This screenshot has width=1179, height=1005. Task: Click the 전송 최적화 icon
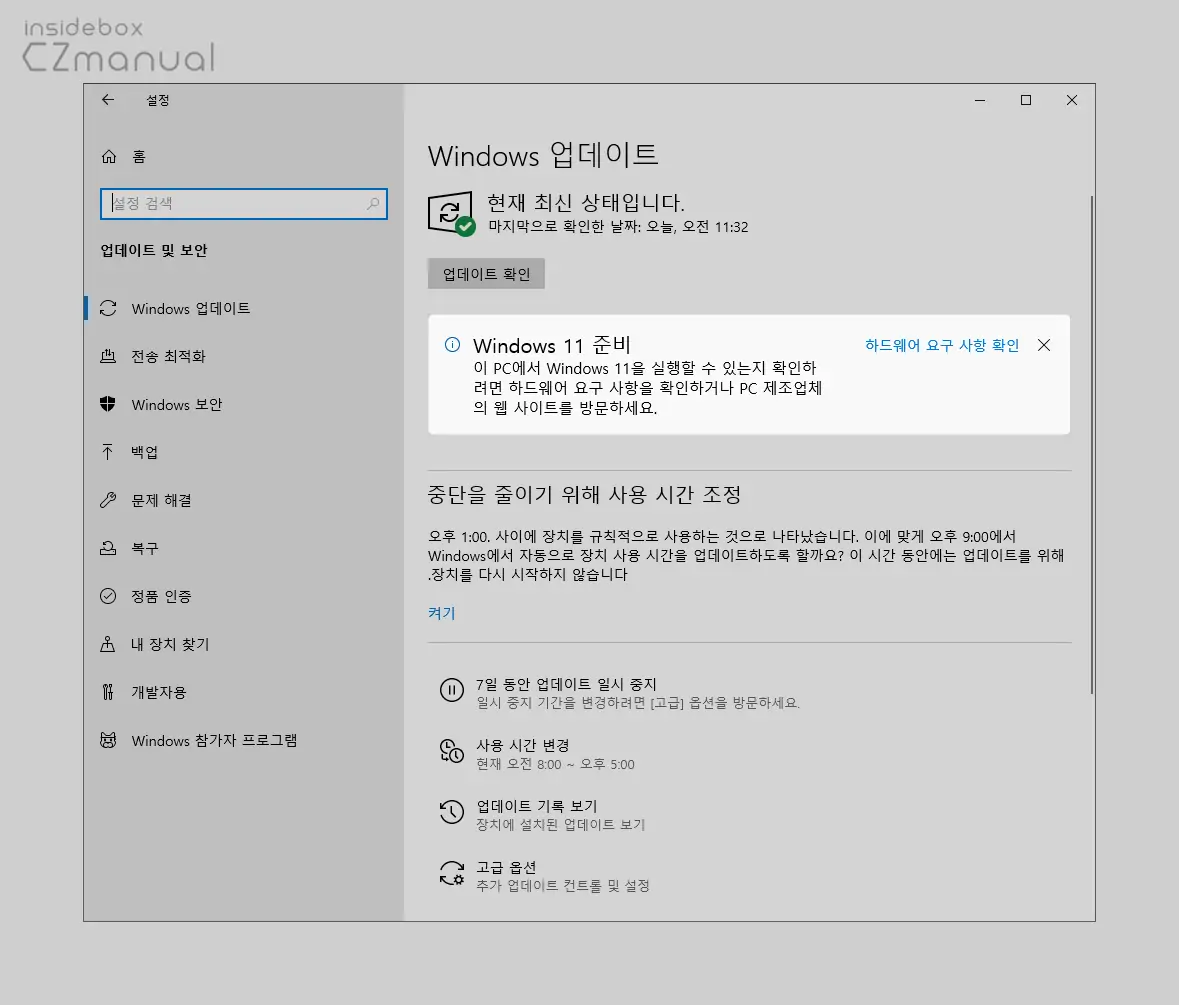click(x=108, y=356)
